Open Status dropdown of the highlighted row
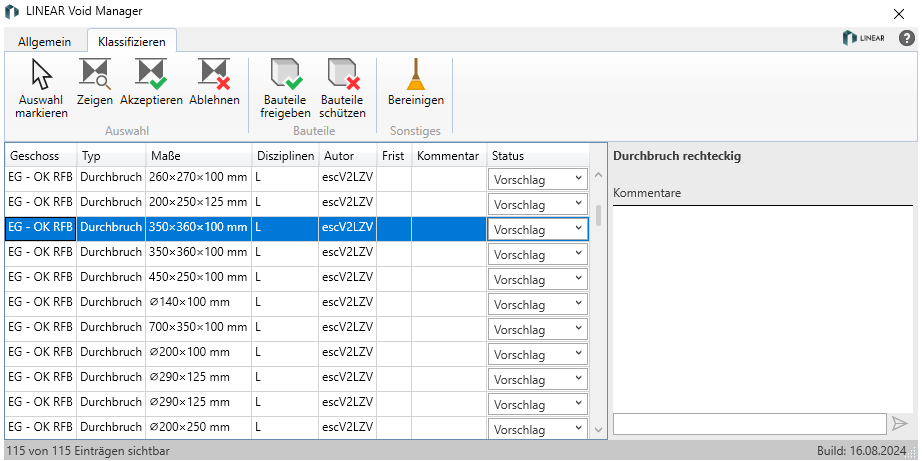Image resolution: width=922 pixels, height=461 pixels. point(537,229)
